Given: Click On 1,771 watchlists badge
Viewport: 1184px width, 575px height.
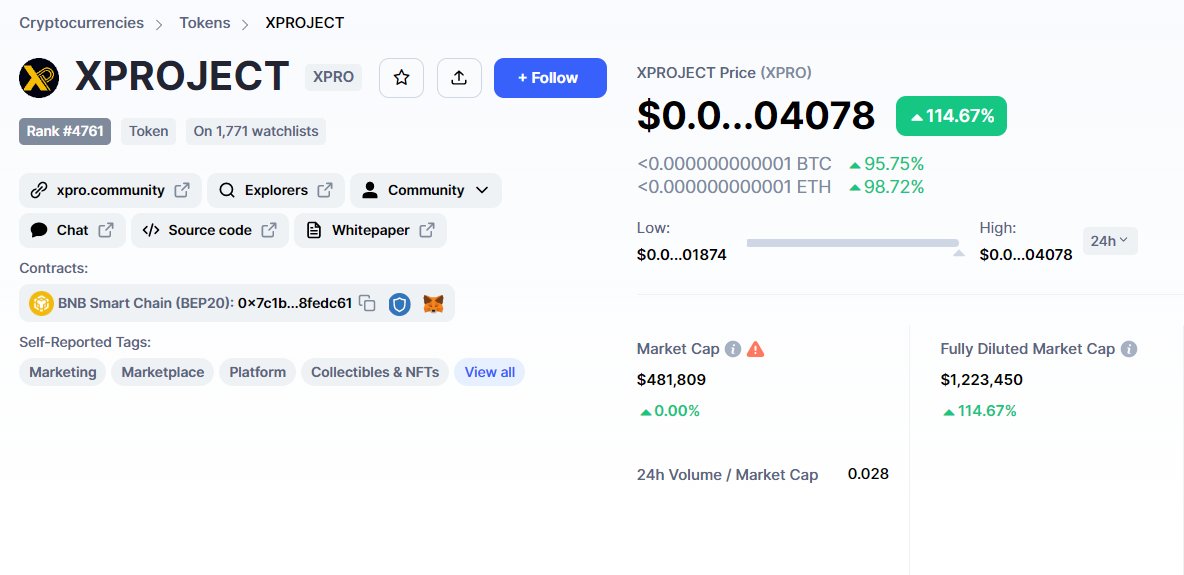Looking at the screenshot, I should (256, 131).
